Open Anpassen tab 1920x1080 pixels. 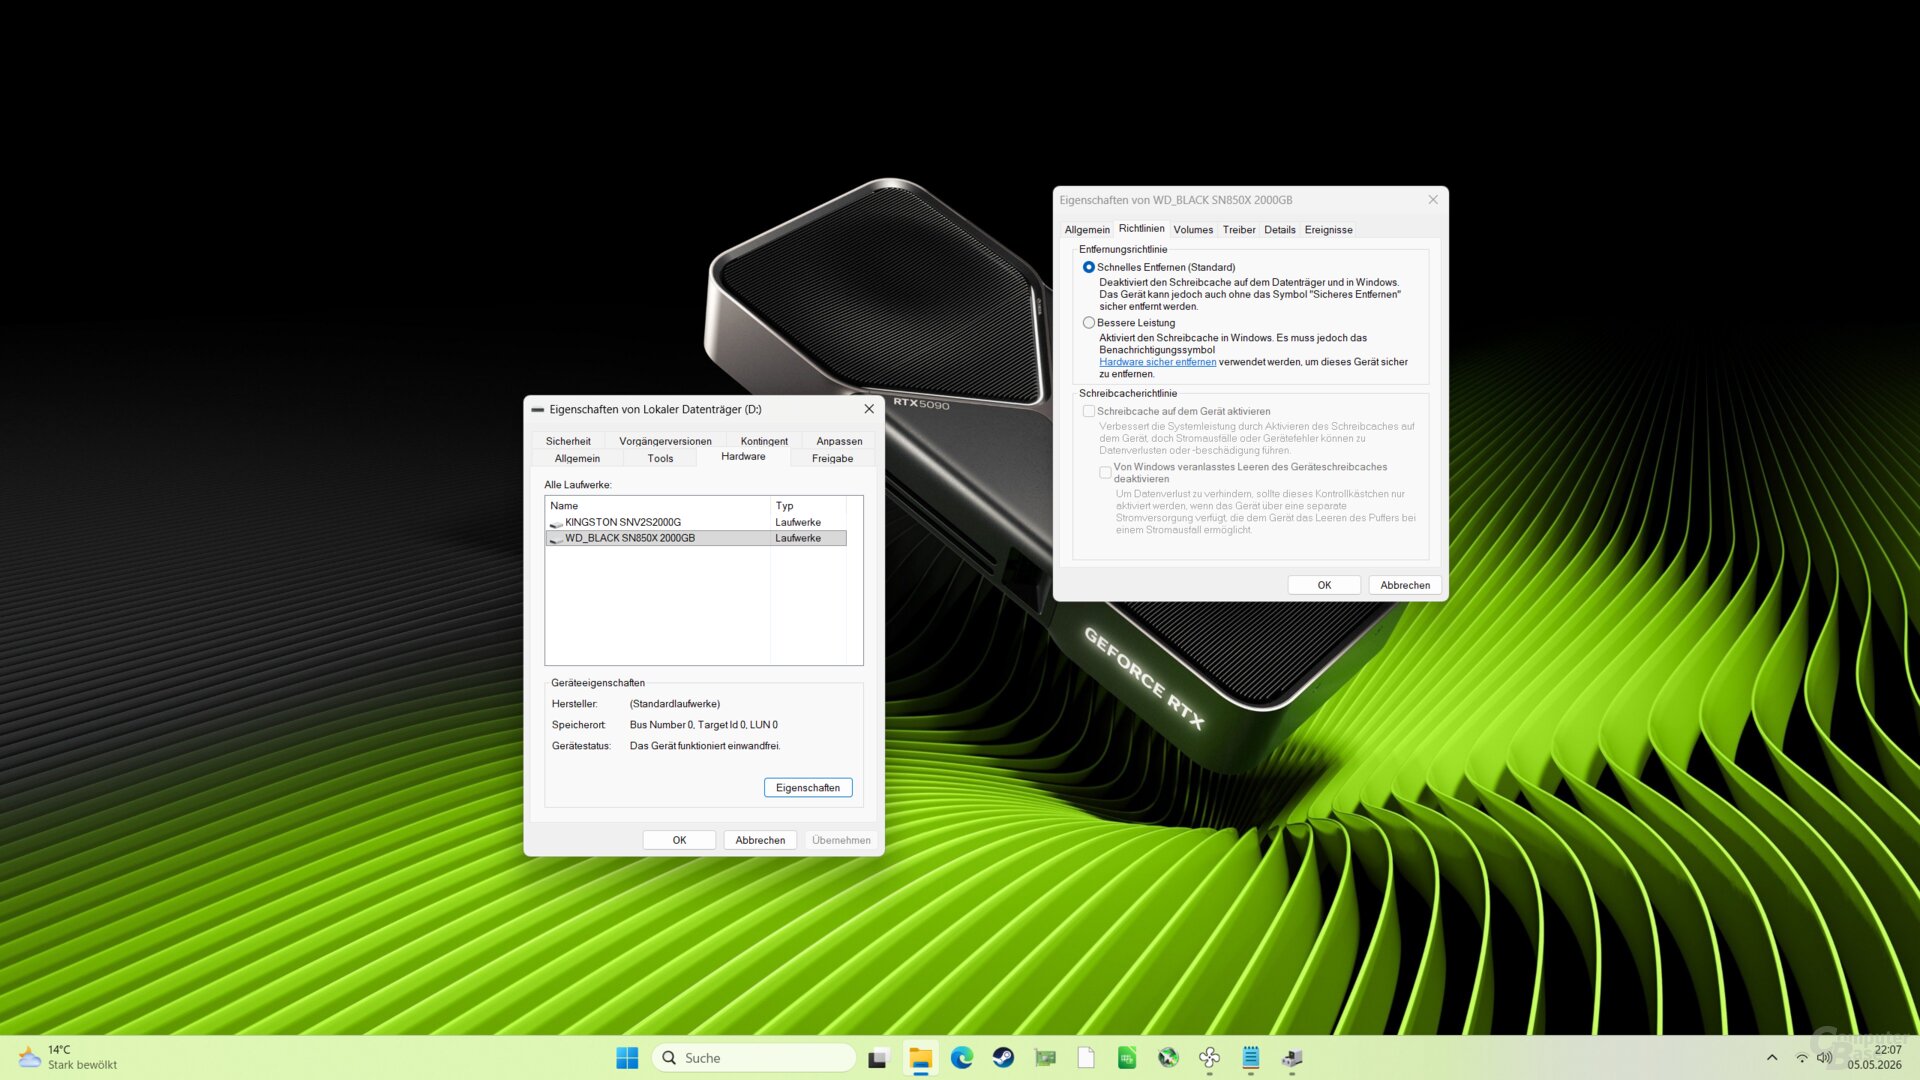(x=839, y=441)
